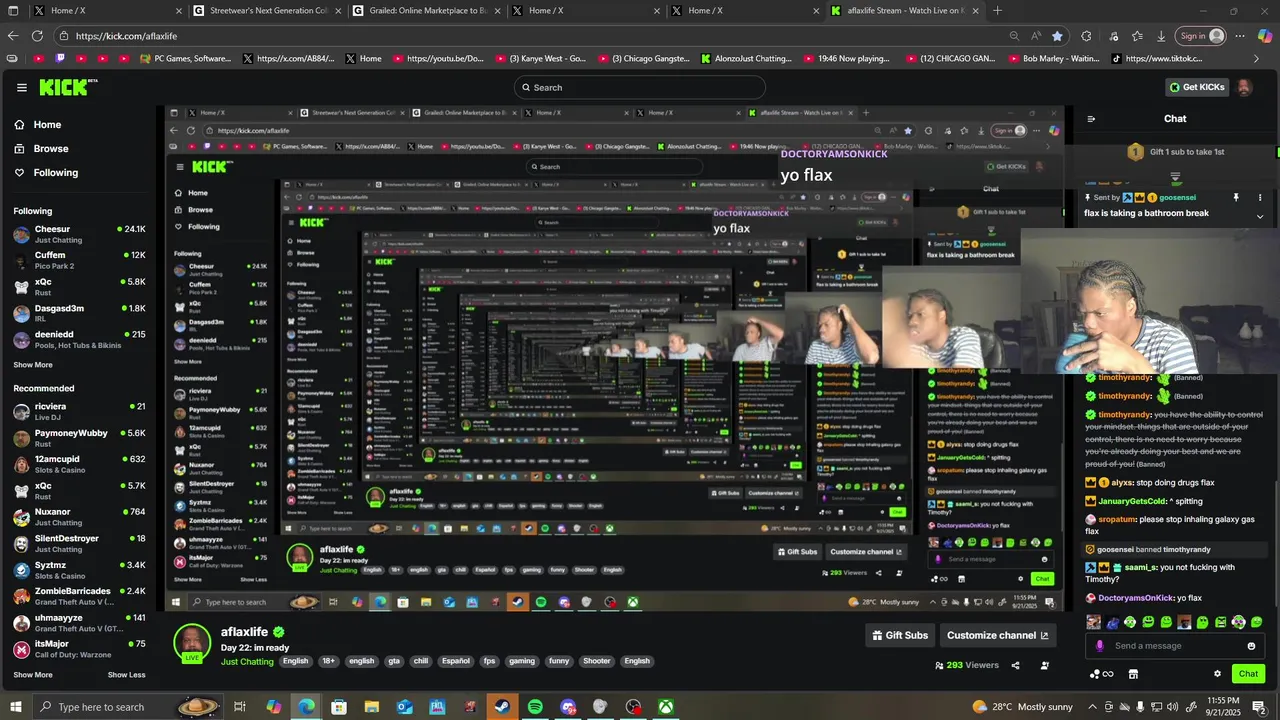Screen dimensions: 1280x720
Task: Open a new browser tab
Action: coord(997,11)
